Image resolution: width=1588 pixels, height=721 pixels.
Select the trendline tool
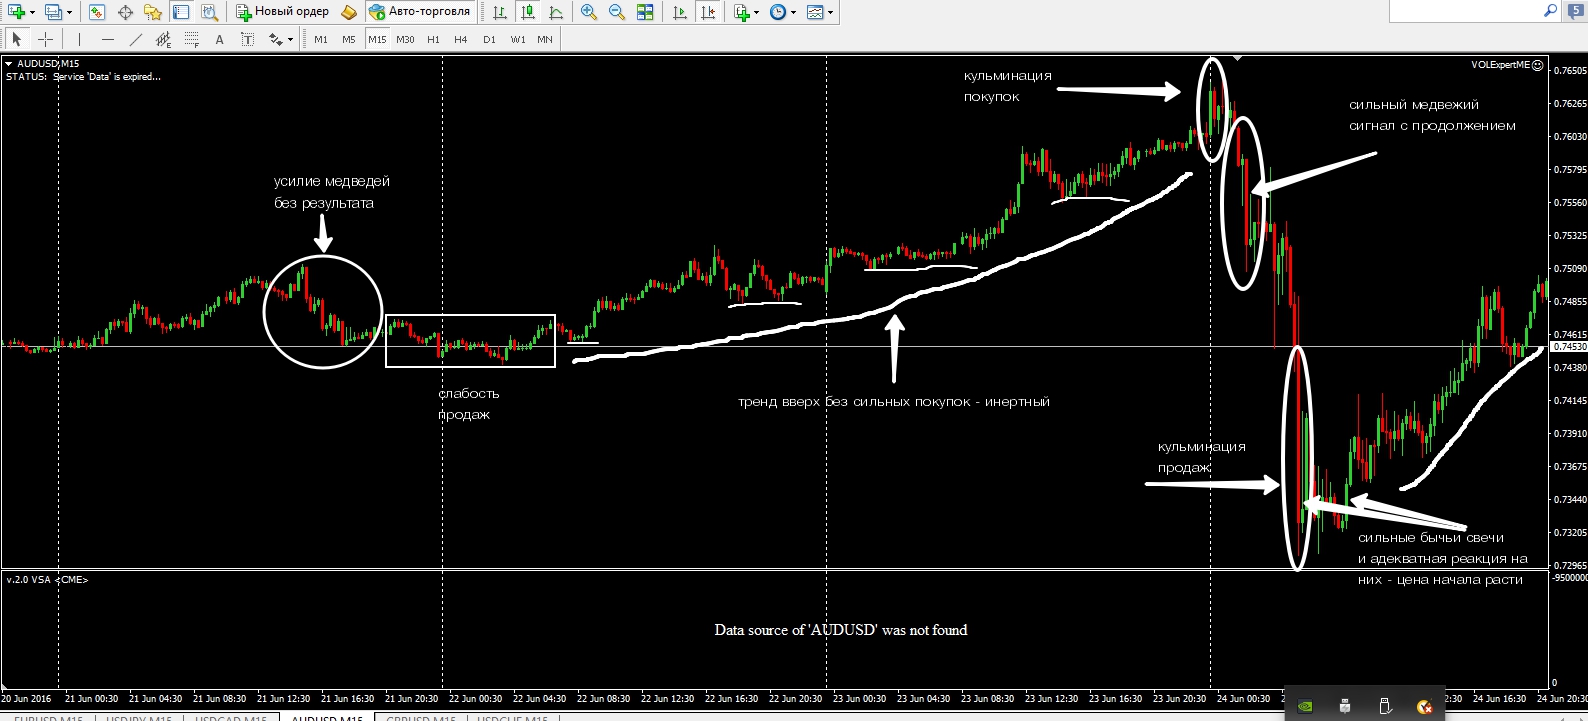click(x=135, y=39)
